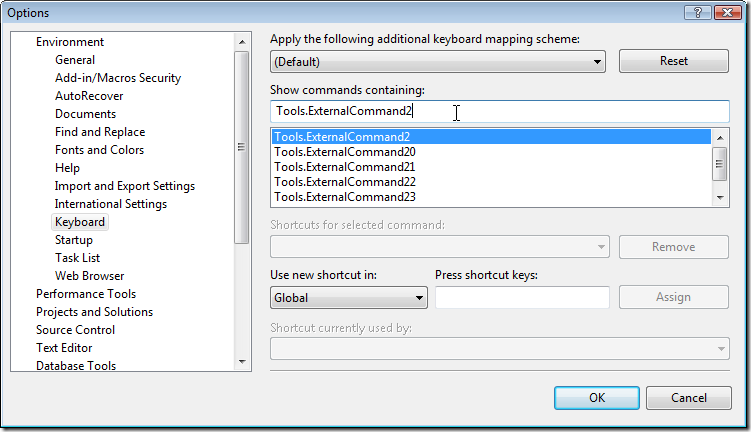Open the keyboard mapping scheme dropdown
This screenshot has height=432, width=751.
tap(437, 61)
